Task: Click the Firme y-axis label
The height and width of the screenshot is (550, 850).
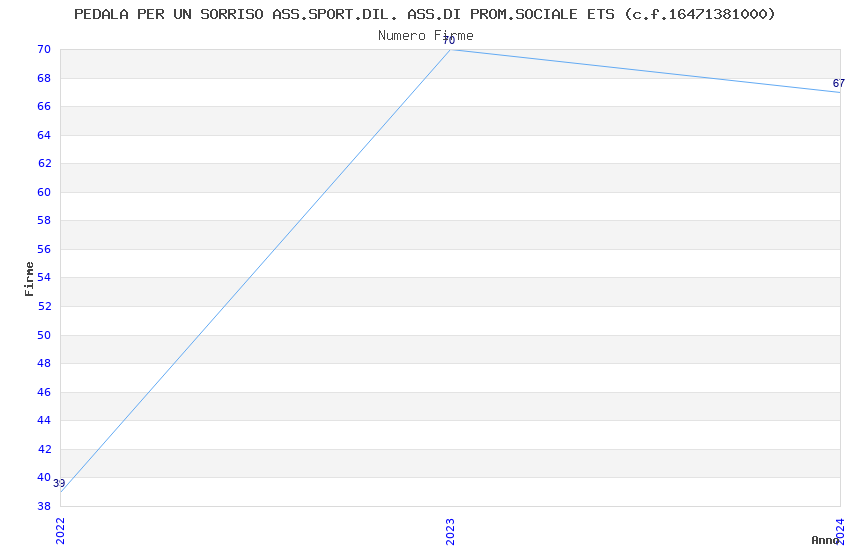Action: (x=29, y=279)
